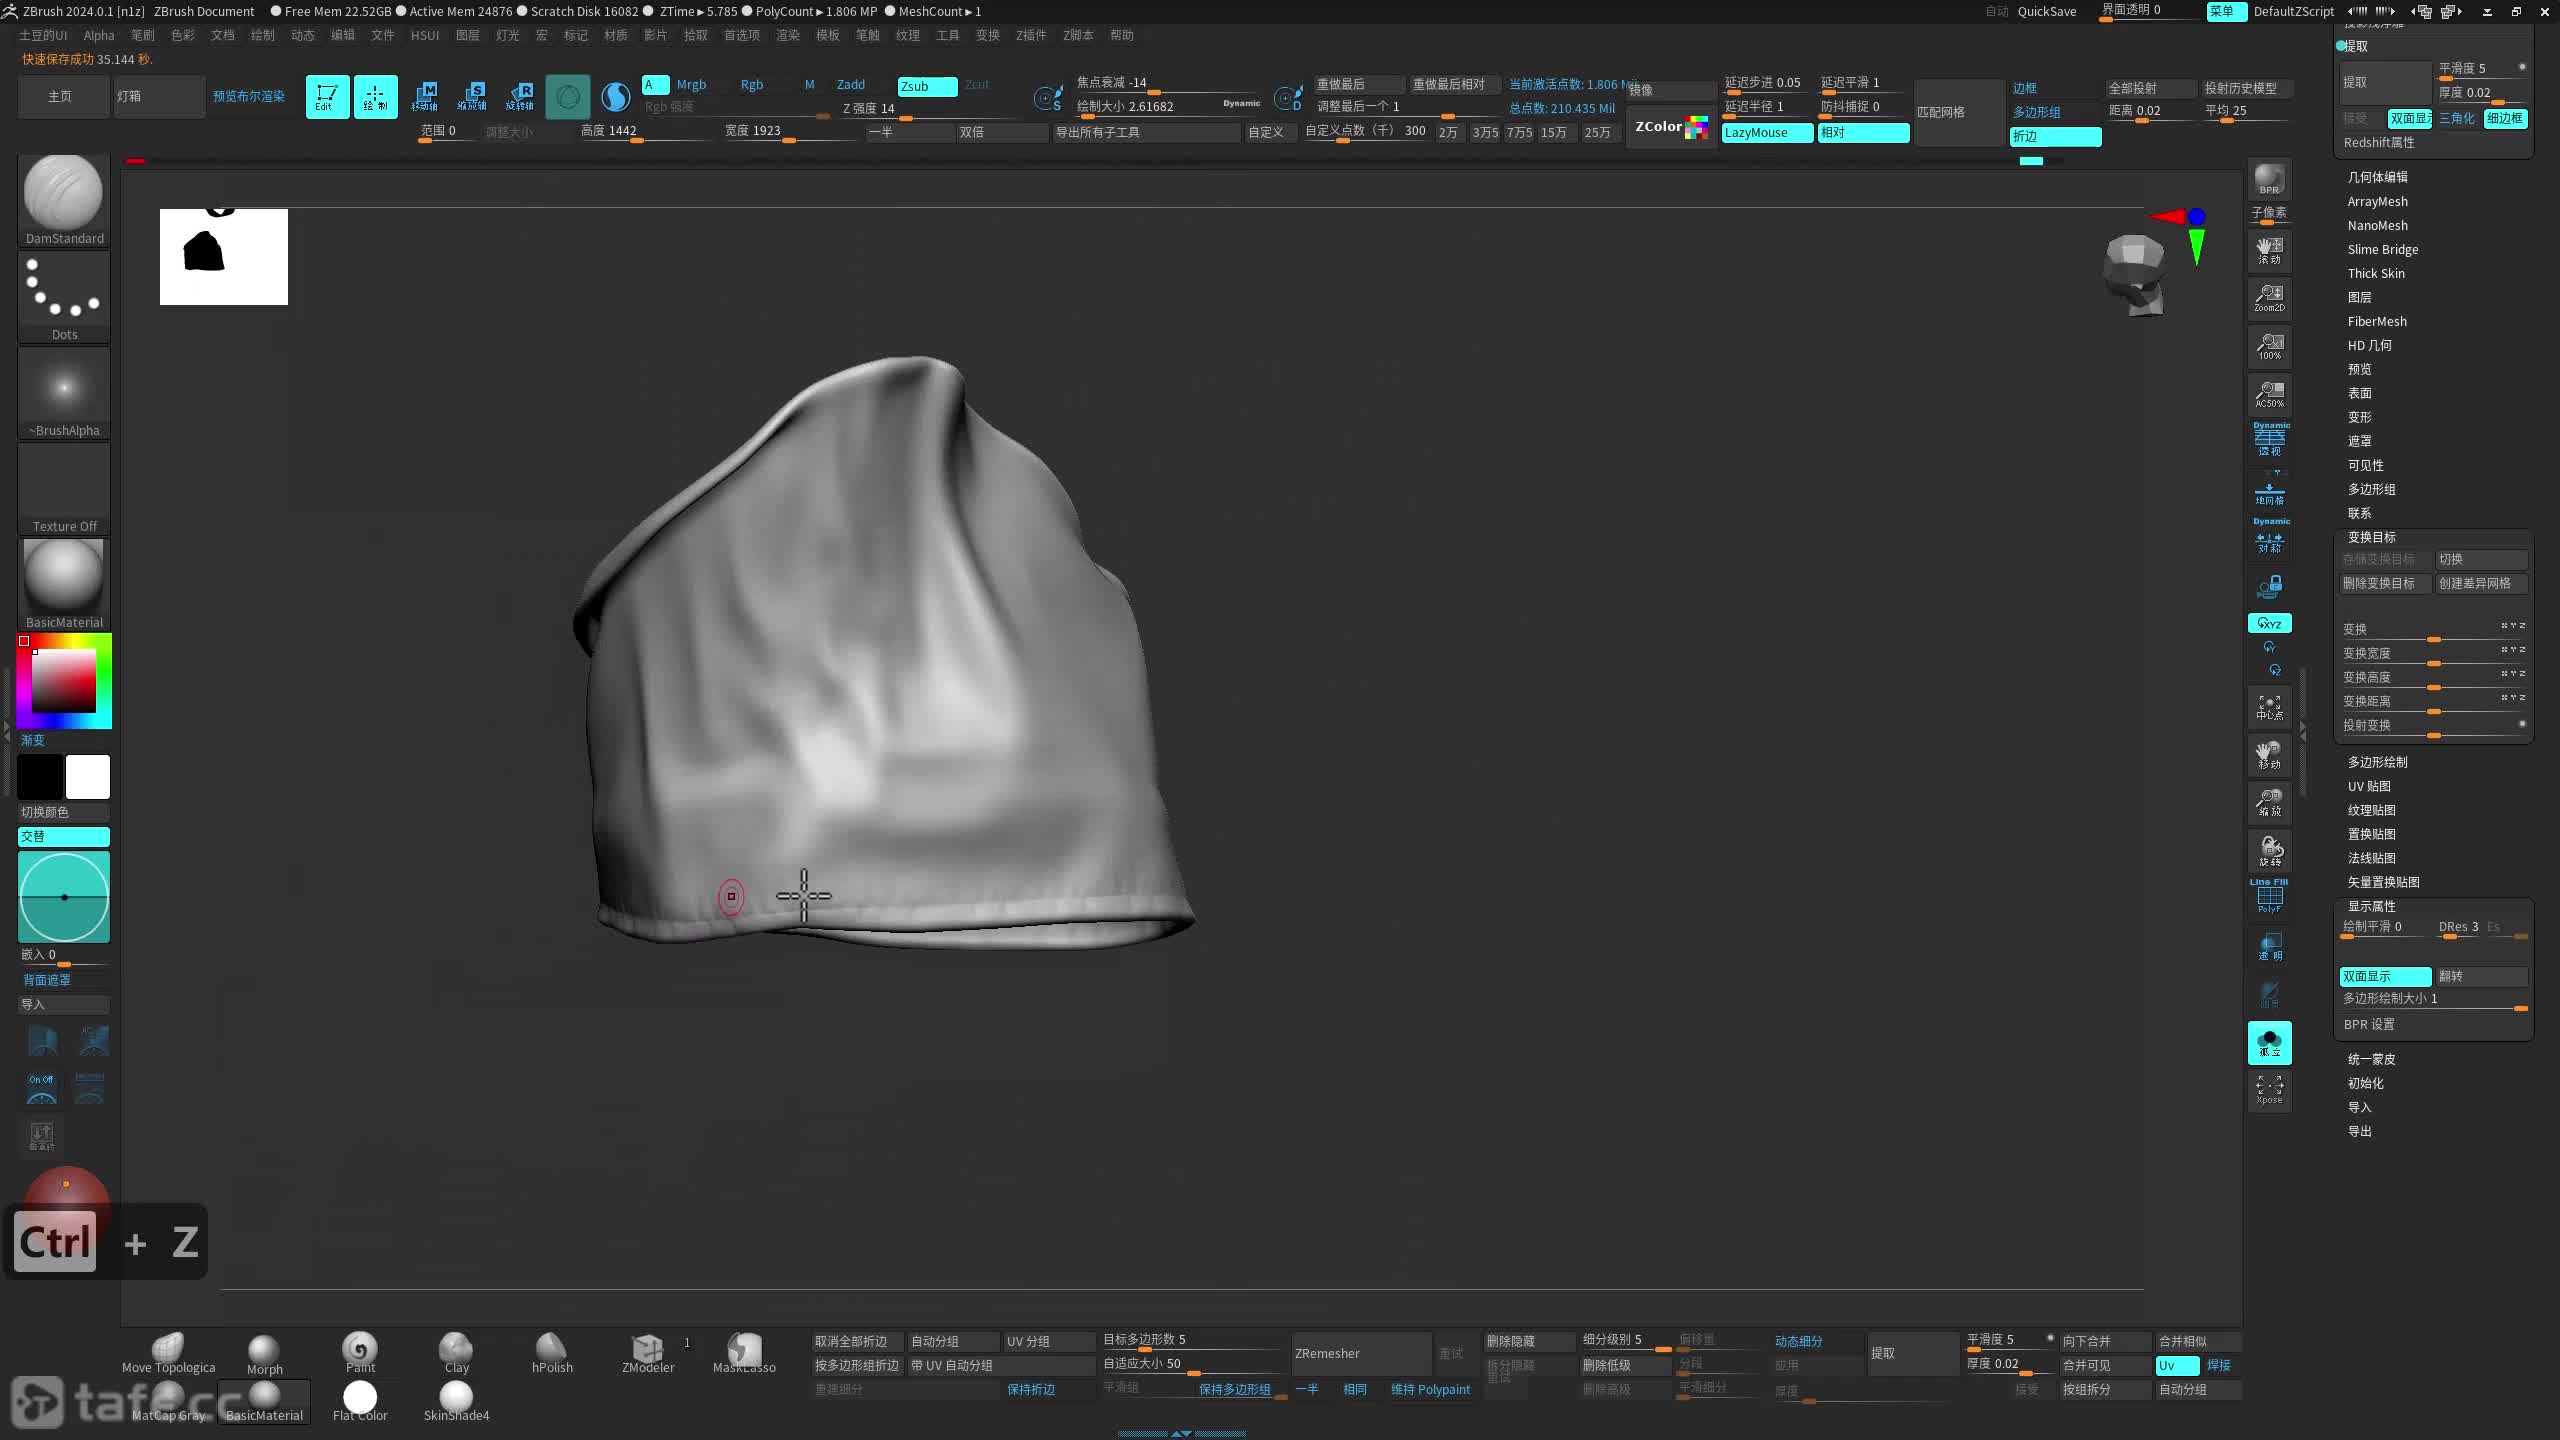Viewport: 2560px width, 1440px height.
Task: Select the black secondary color swatch
Action: 40,777
